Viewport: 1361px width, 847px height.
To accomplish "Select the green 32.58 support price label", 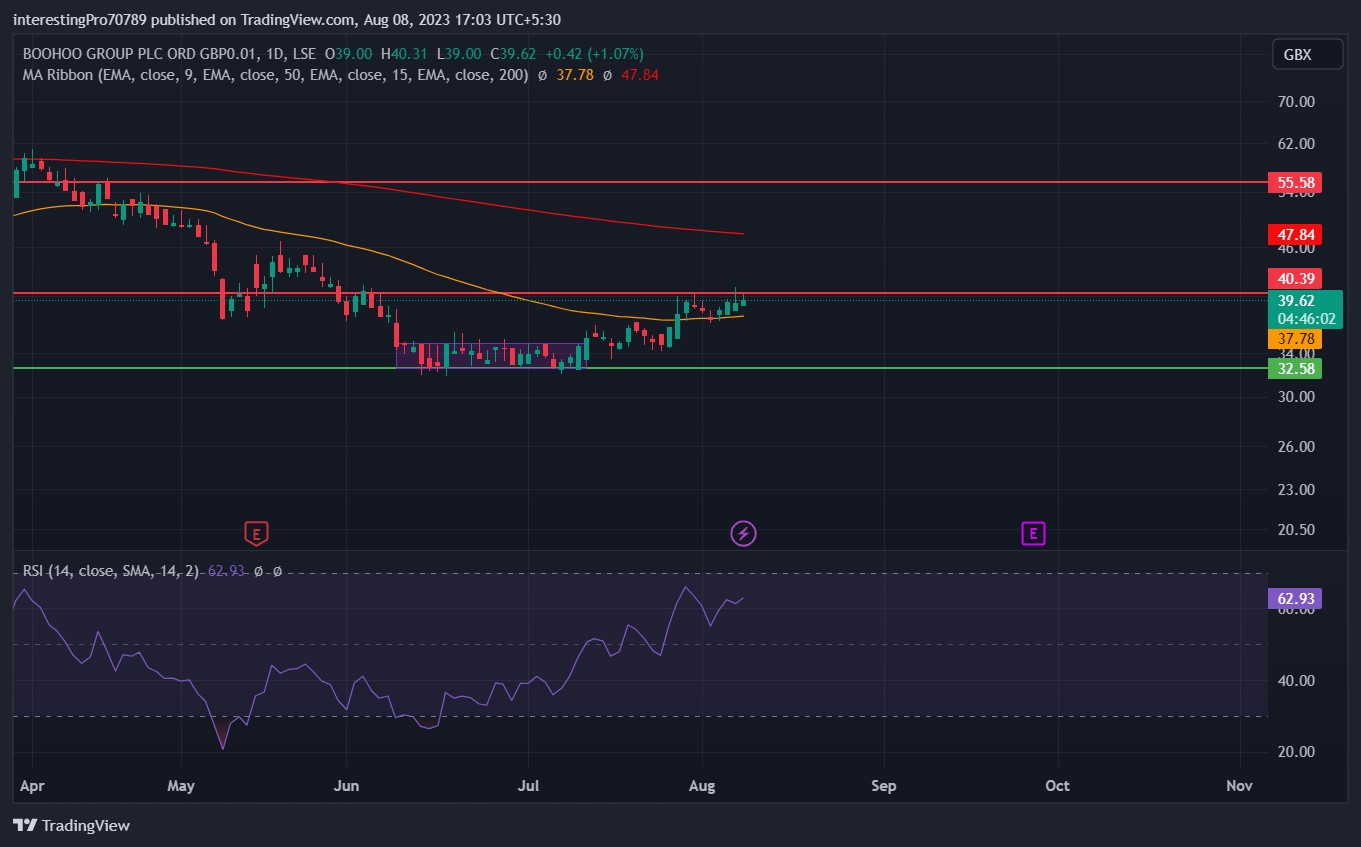I will pyautogui.click(x=1295, y=368).
